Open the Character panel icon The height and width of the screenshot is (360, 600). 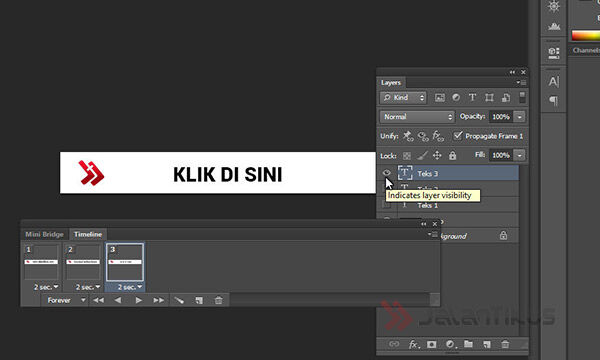pos(554,81)
